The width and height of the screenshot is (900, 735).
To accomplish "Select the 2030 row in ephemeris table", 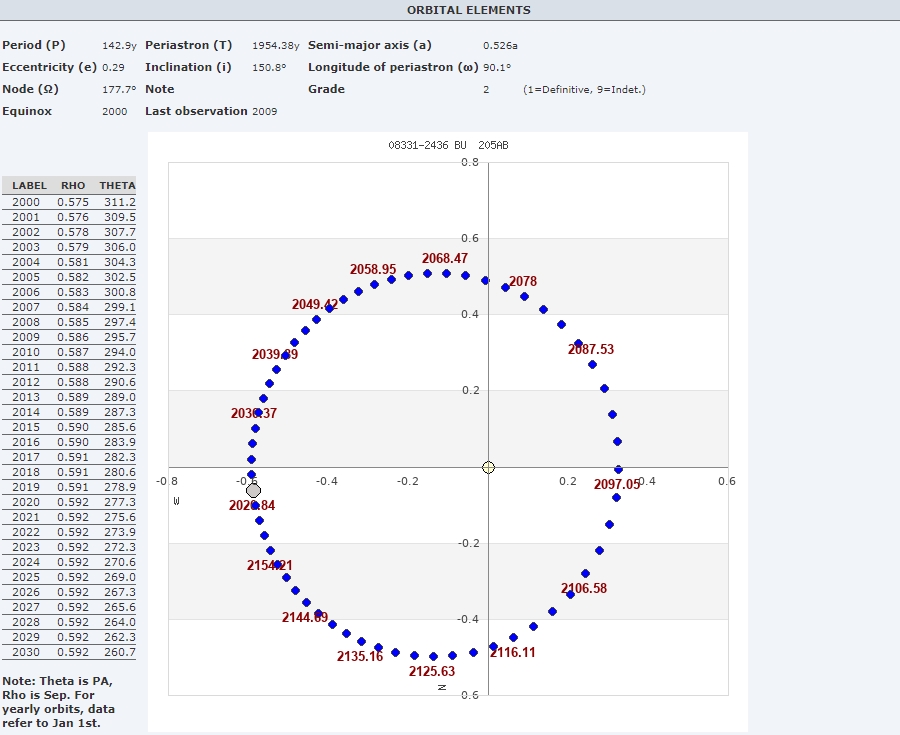I will point(70,652).
